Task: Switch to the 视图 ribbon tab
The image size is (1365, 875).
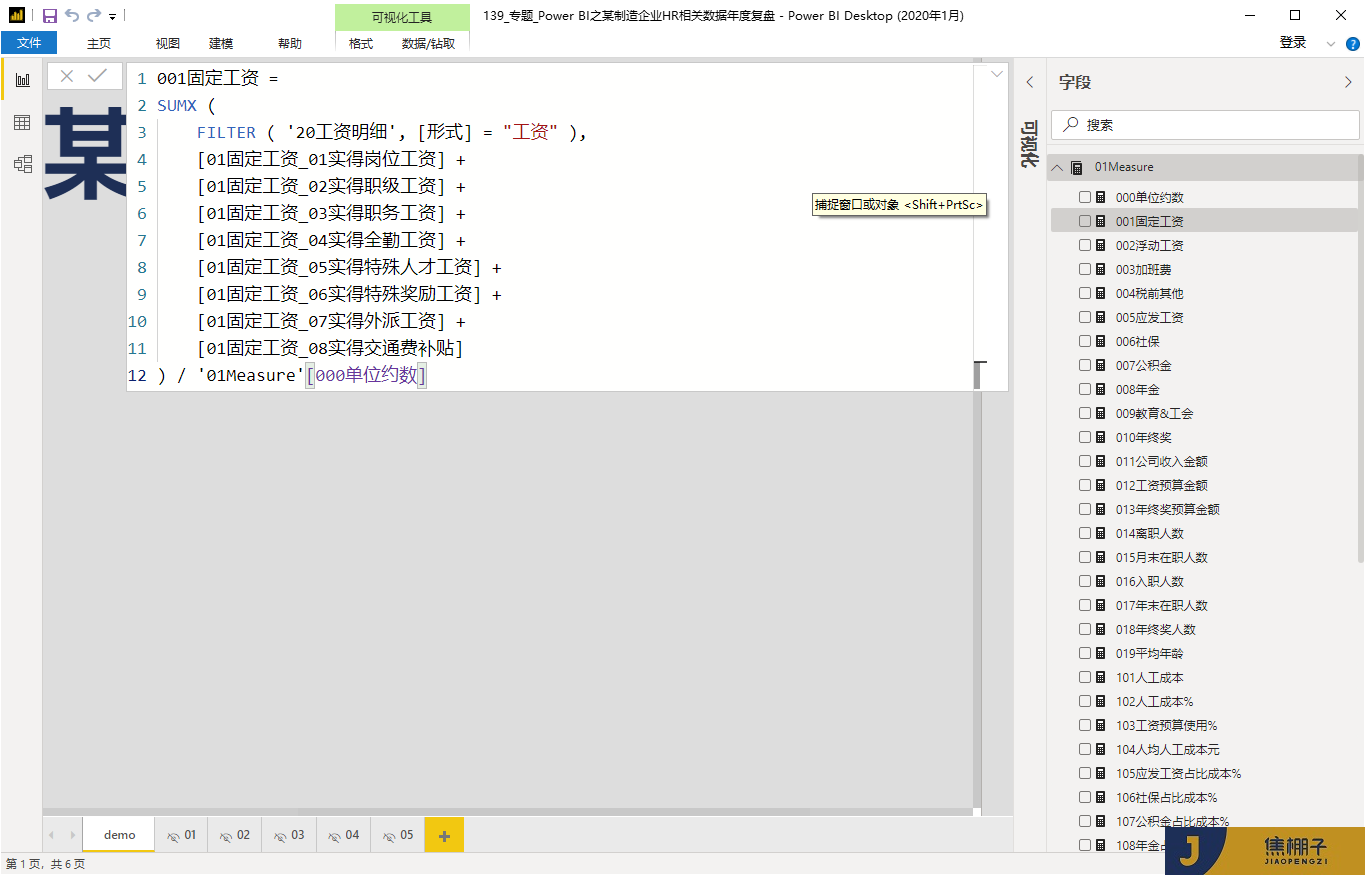Action: [x=168, y=44]
